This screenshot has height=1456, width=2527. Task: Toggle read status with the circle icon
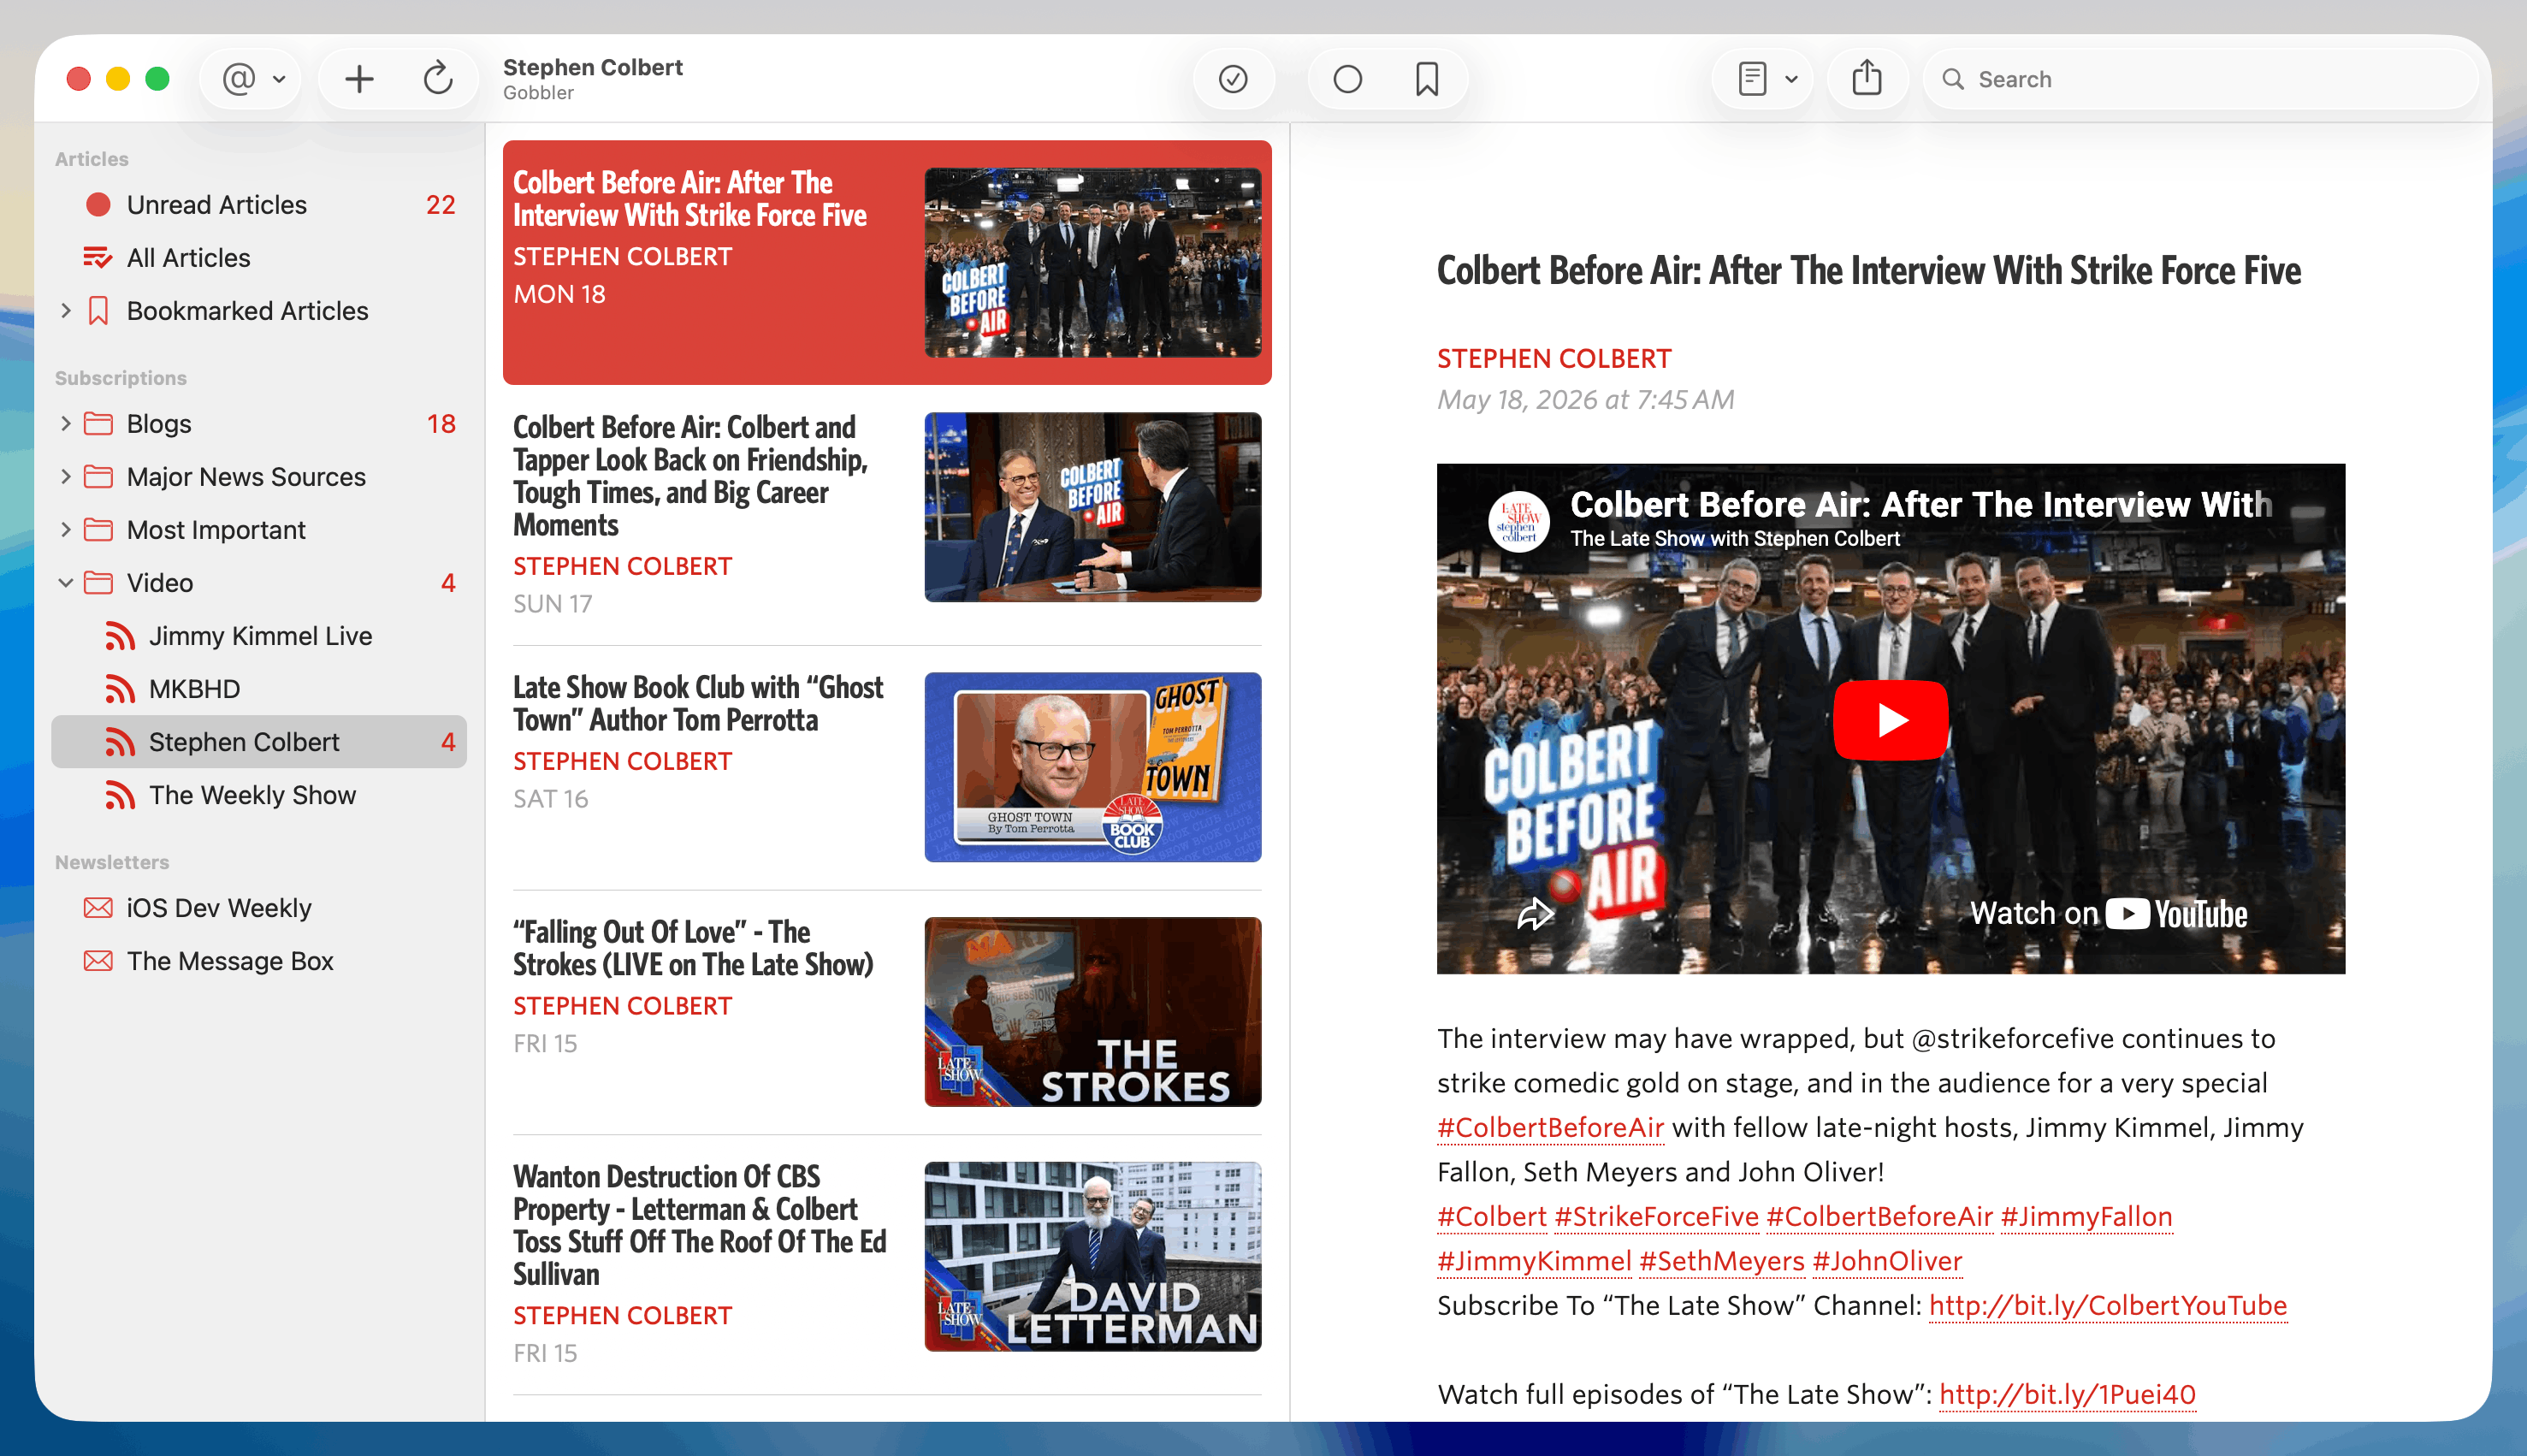[x=1347, y=79]
